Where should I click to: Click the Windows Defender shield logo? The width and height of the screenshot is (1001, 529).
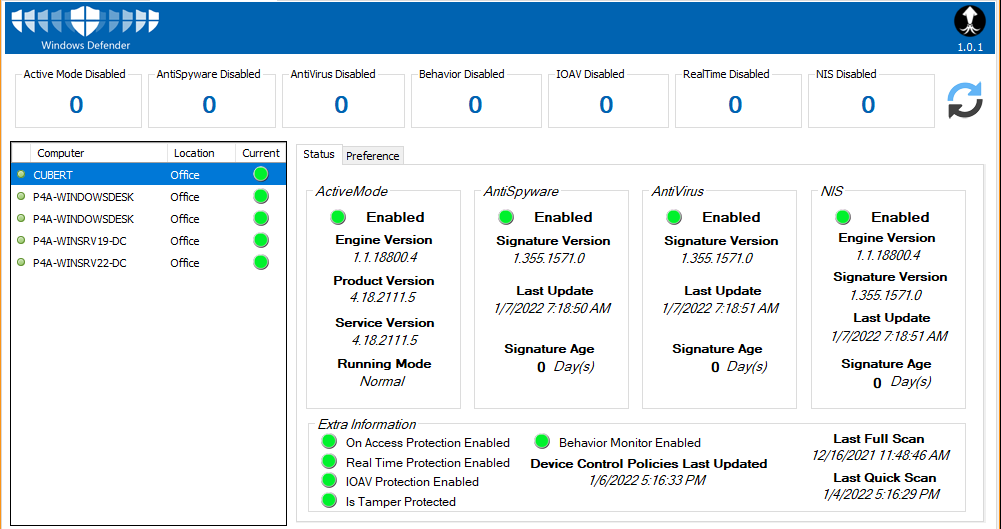click(86, 21)
